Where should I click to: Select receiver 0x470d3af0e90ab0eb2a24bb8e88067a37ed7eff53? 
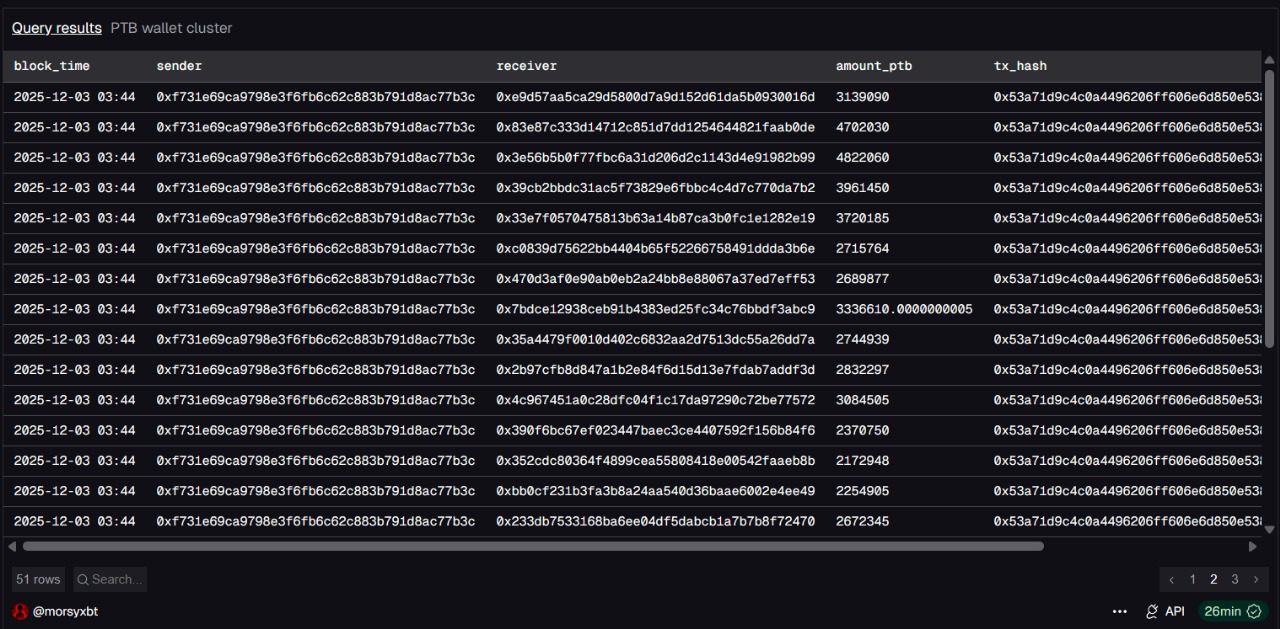click(x=655, y=279)
